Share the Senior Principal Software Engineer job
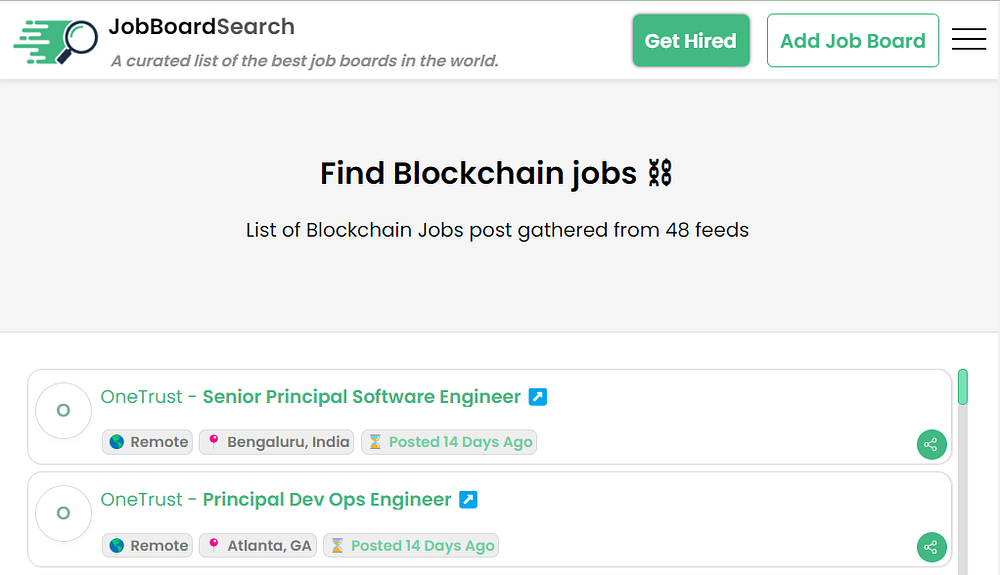The height and width of the screenshot is (575, 1000). tap(931, 445)
